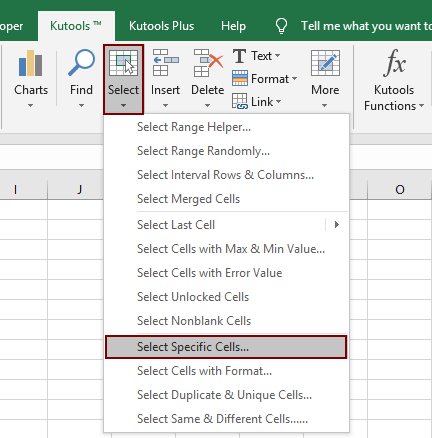Click the Format tools icon
The width and height of the screenshot is (432, 438).
tap(240, 78)
